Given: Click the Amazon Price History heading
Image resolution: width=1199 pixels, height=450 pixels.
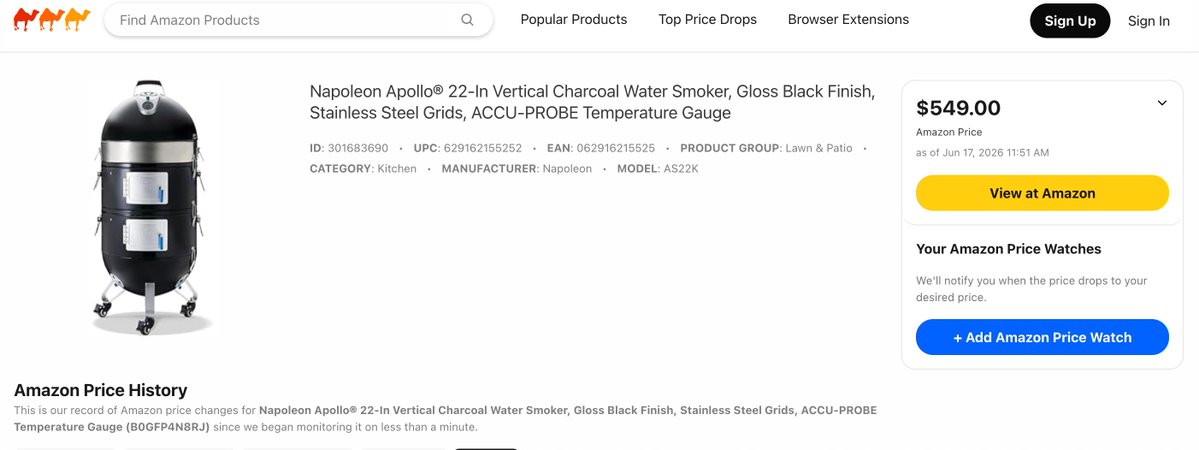Looking at the screenshot, I should pos(100,390).
